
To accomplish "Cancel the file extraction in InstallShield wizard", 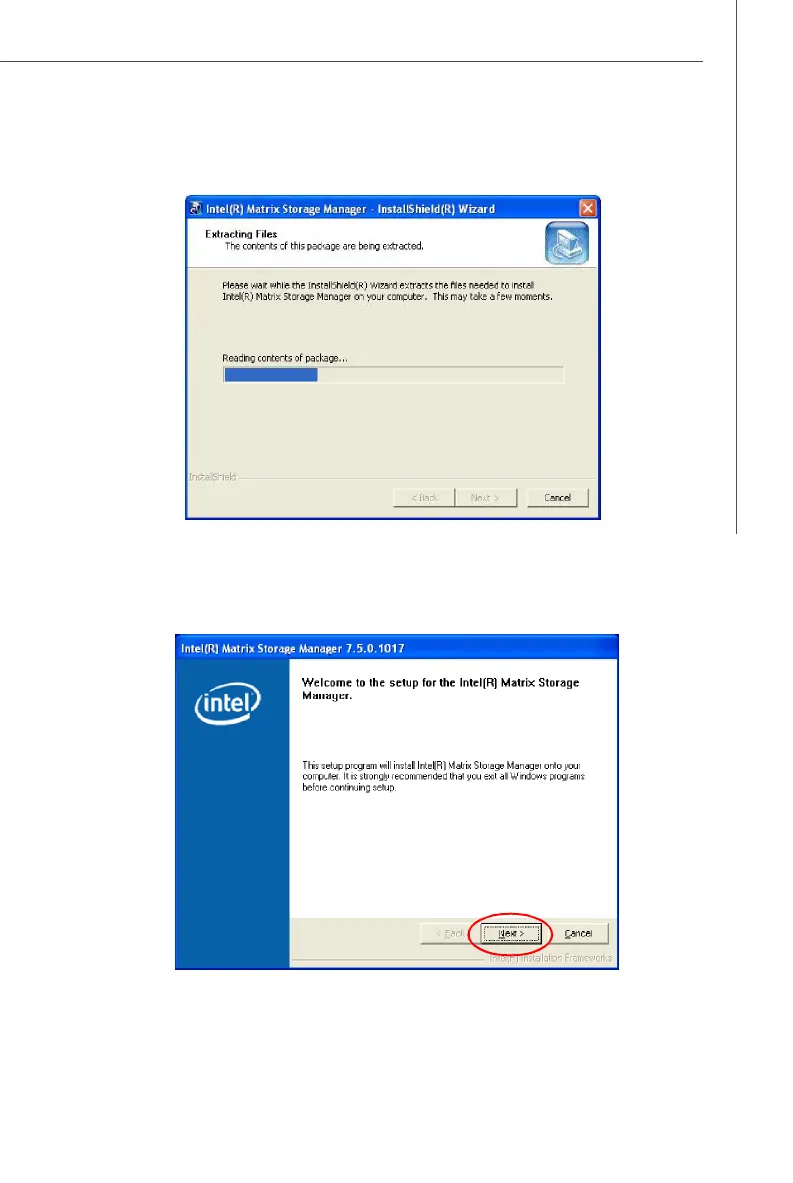I will [x=558, y=498].
